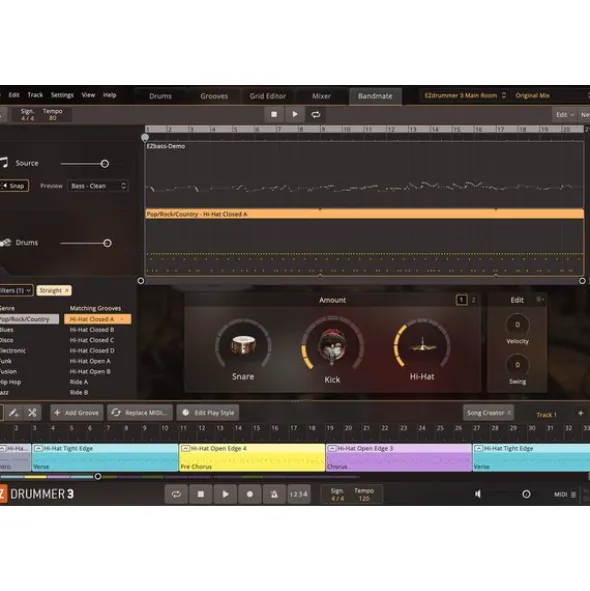Open the Edit dropdown in Bandmate toolbar
This screenshot has width=590, height=591.
point(565,115)
